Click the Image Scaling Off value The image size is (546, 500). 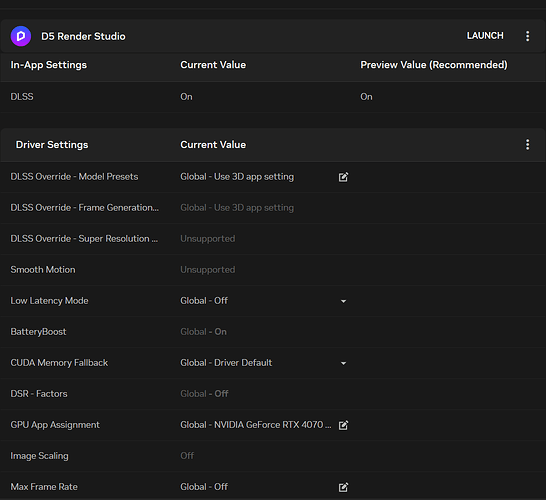tap(187, 456)
